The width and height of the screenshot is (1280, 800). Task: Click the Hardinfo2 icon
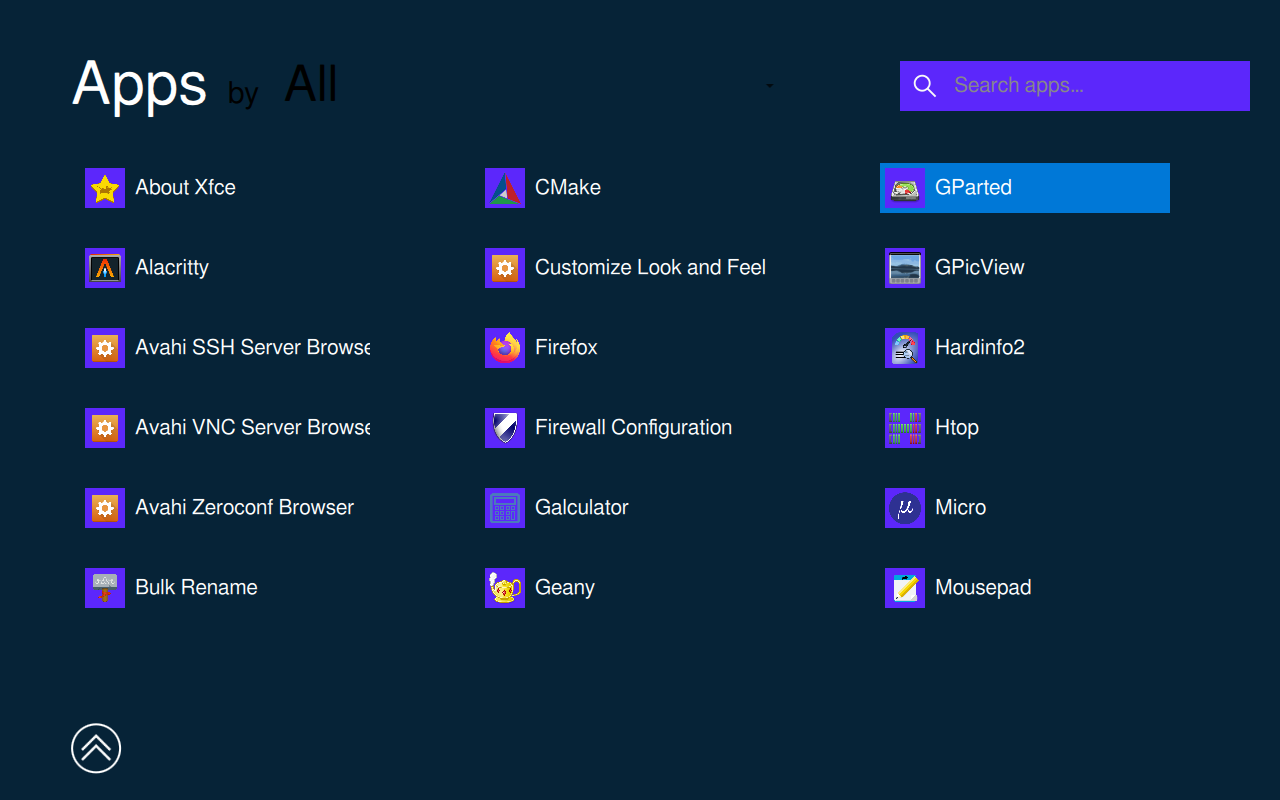point(905,348)
